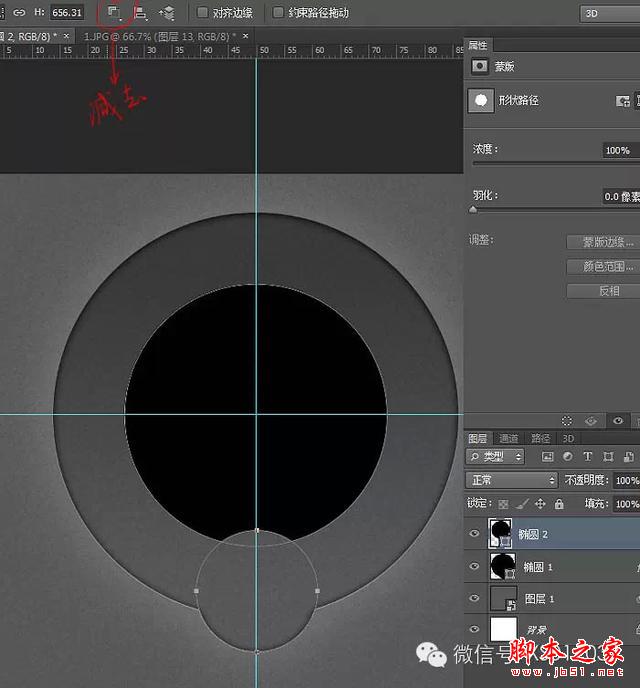Click the 填充 fill value field
This screenshot has width=640, height=688.
pyautogui.click(x=627, y=504)
